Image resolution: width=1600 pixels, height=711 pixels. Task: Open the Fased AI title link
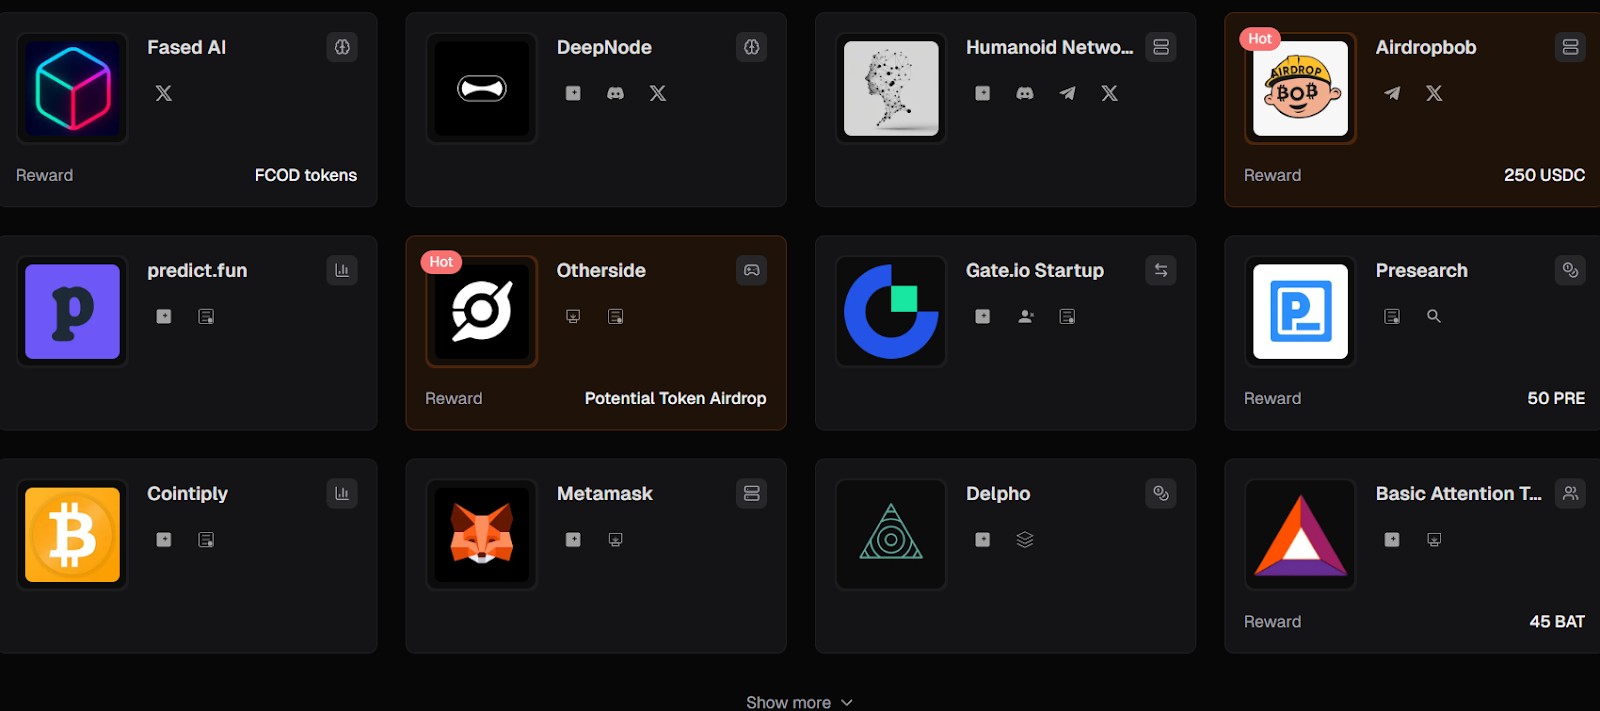coord(186,47)
